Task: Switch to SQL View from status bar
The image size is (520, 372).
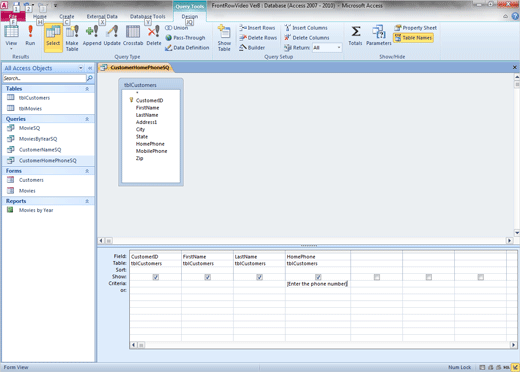Action: pos(507,367)
